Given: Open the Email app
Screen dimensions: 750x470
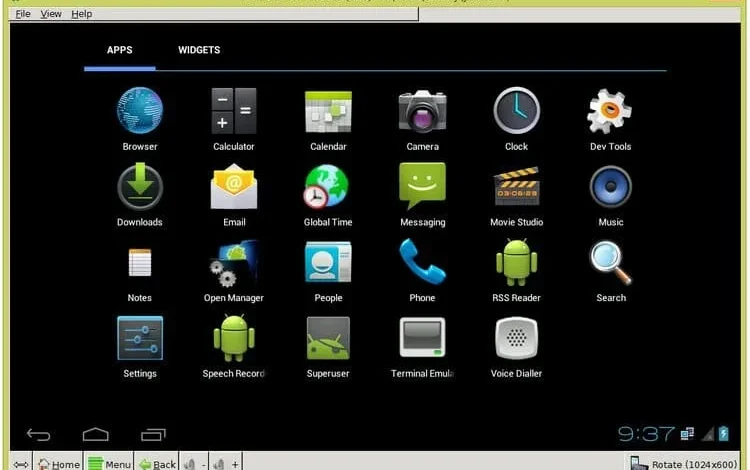Looking at the screenshot, I should pyautogui.click(x=234, y=186).
